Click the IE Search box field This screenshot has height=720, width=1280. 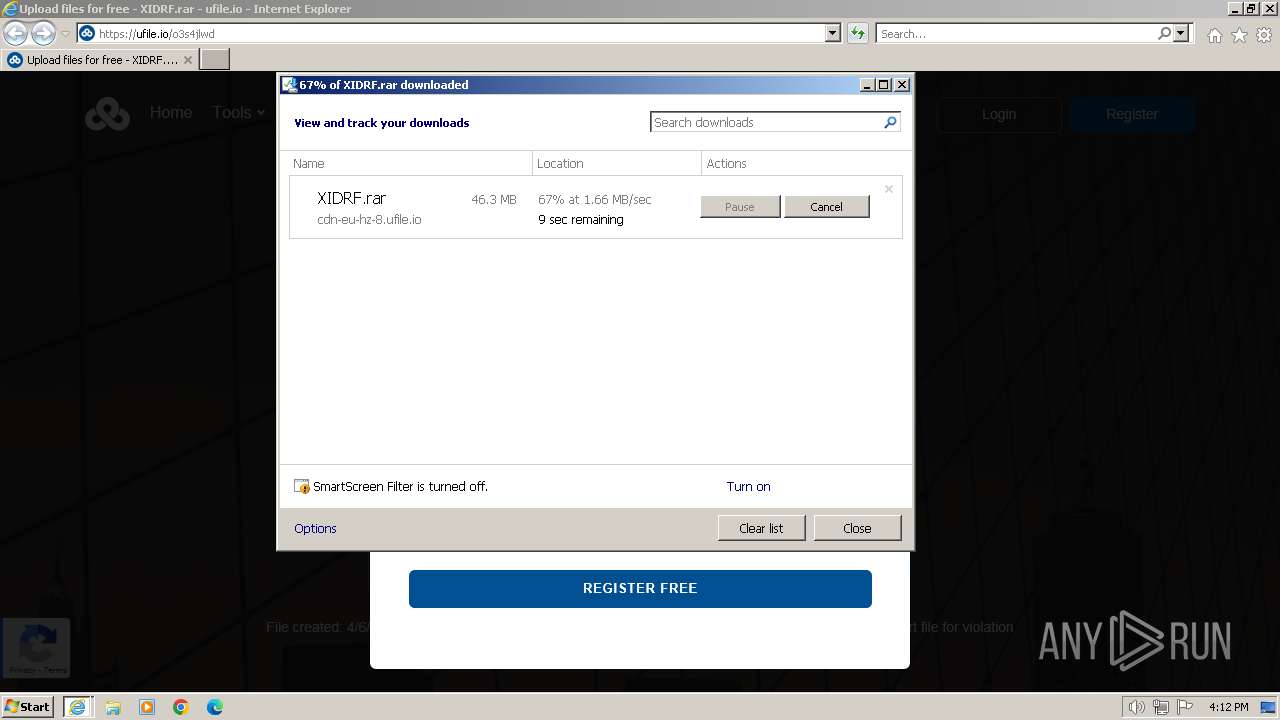pos(1016,33)
